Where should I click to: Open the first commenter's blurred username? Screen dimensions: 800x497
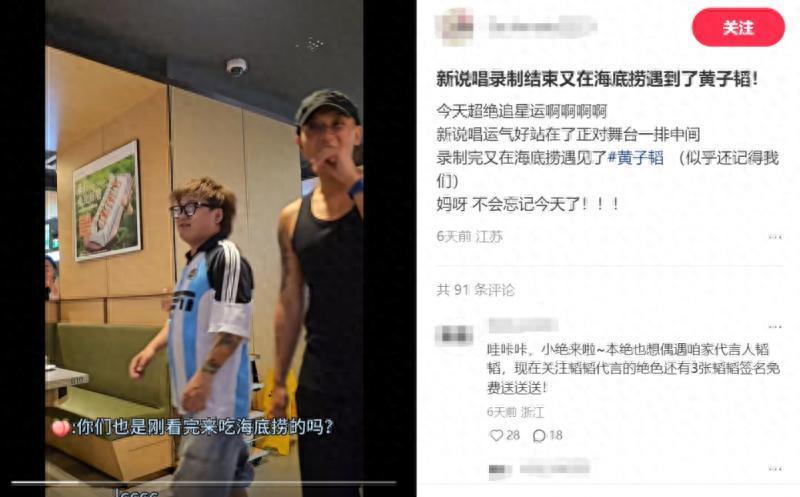click(523, 325)
